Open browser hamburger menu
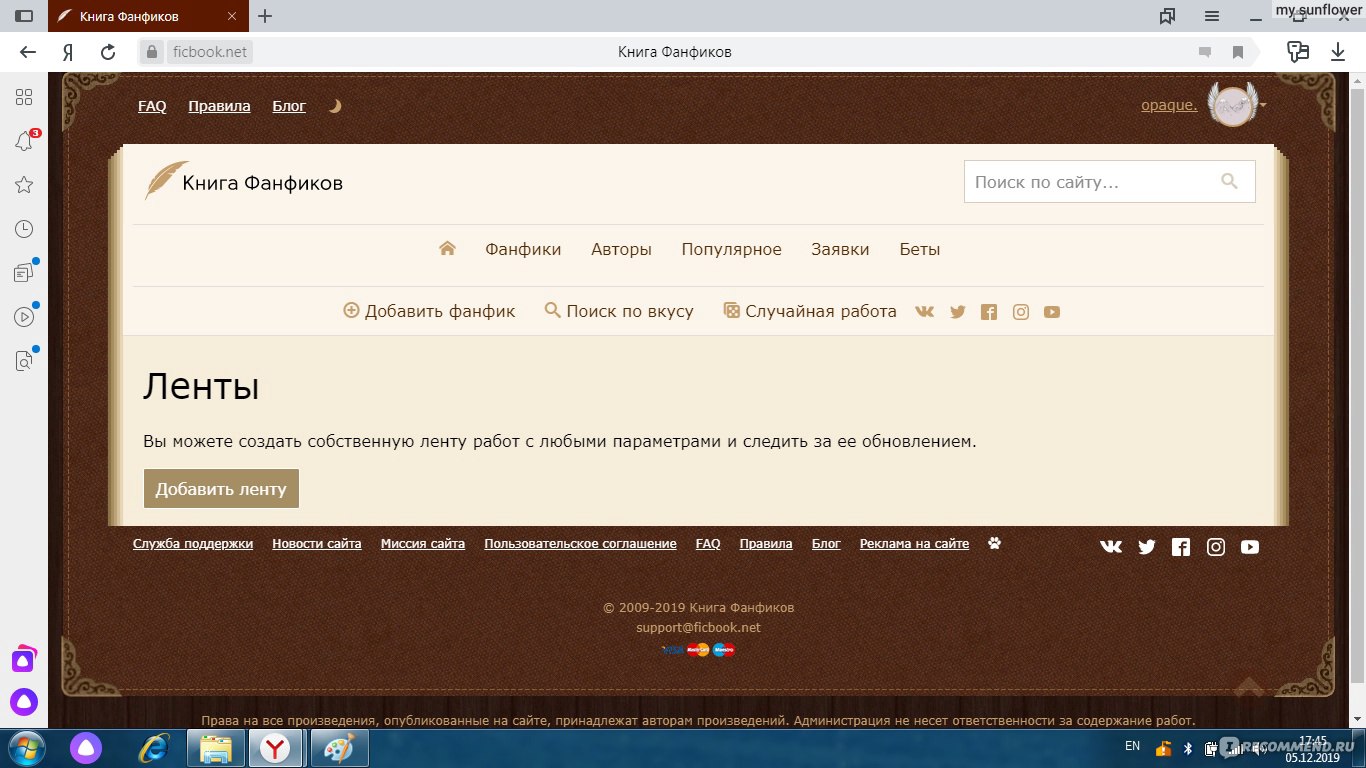The width and height of the screenshot is (1366, 768). coord(1212,16)
